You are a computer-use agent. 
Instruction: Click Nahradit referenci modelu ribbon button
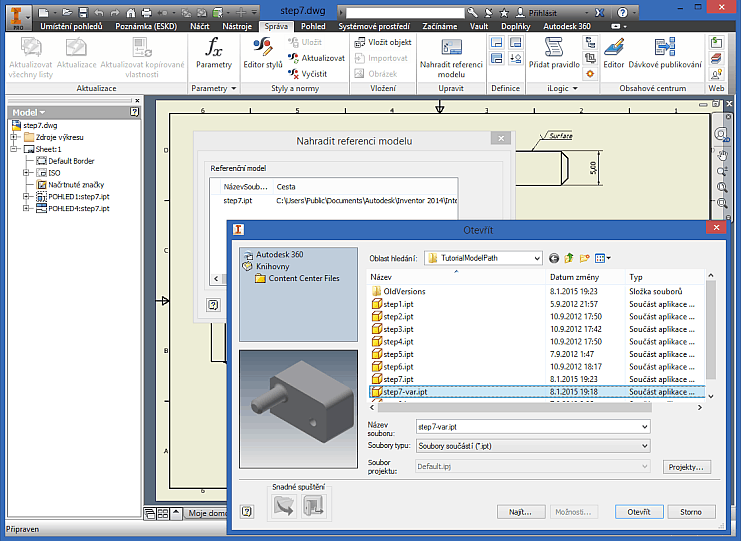point(451,58)
